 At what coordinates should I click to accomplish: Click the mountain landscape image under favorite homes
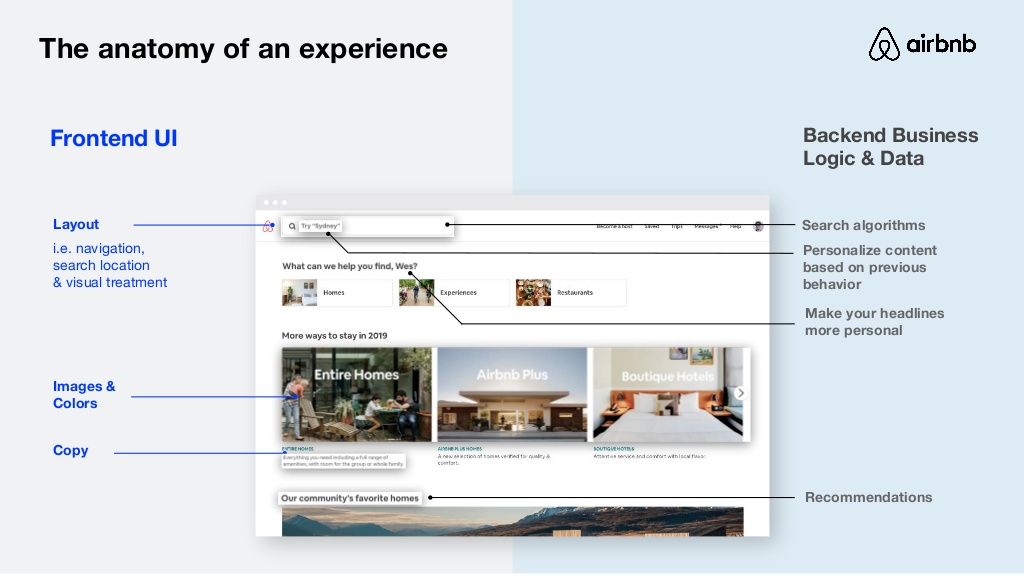[513, 522]
